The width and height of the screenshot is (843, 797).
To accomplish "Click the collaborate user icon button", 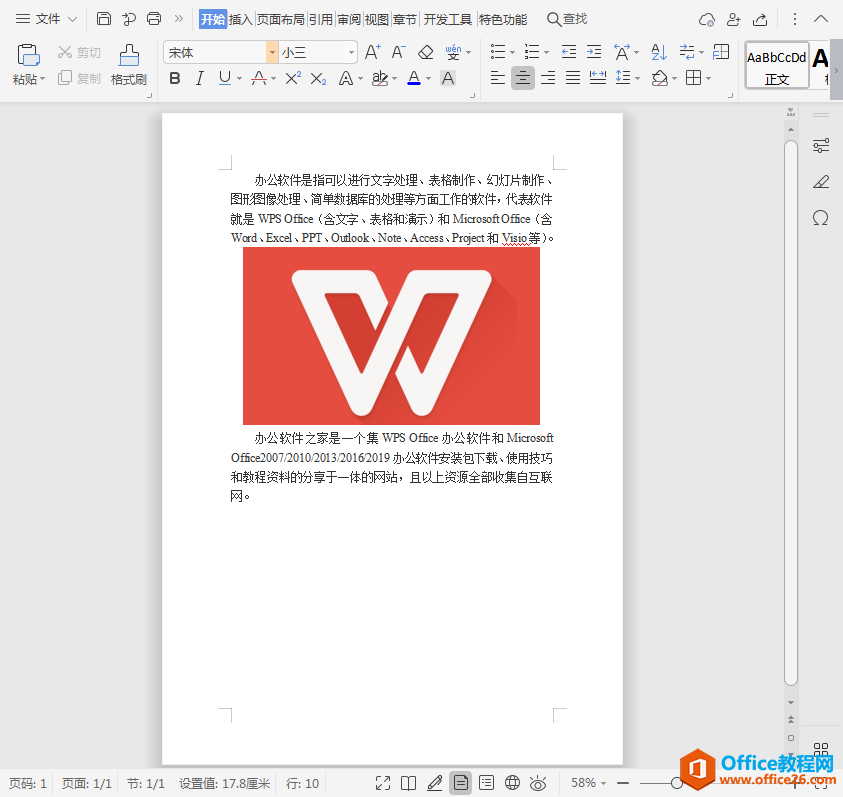I will [x=733, y=20].
